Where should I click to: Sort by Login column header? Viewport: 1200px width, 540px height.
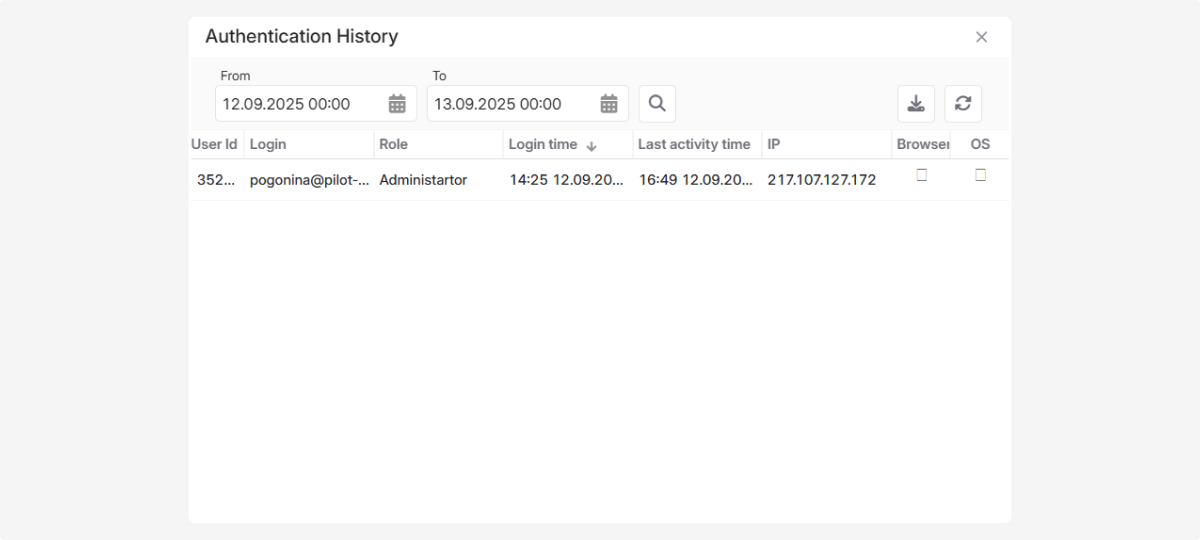tap(268, 144)
